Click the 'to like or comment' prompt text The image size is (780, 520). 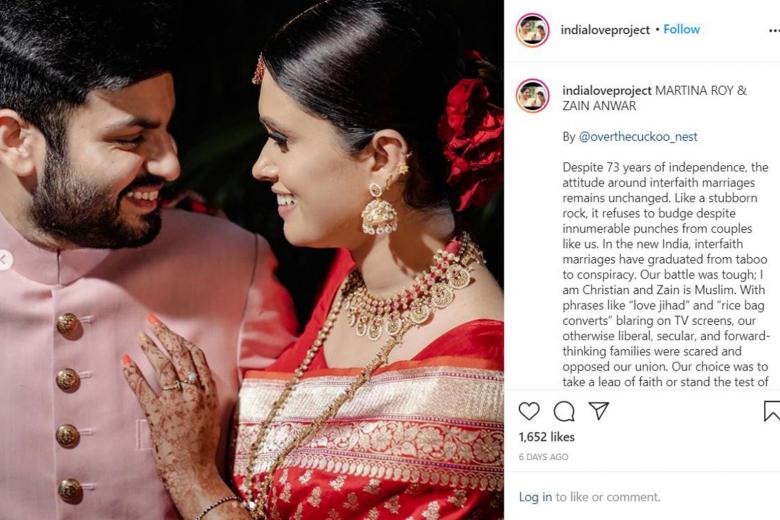[608, 497]
